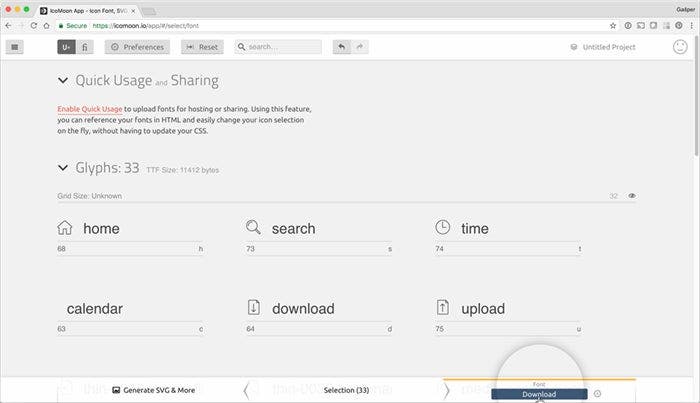Switch to ligatures fi mode

tap(85, 47)
